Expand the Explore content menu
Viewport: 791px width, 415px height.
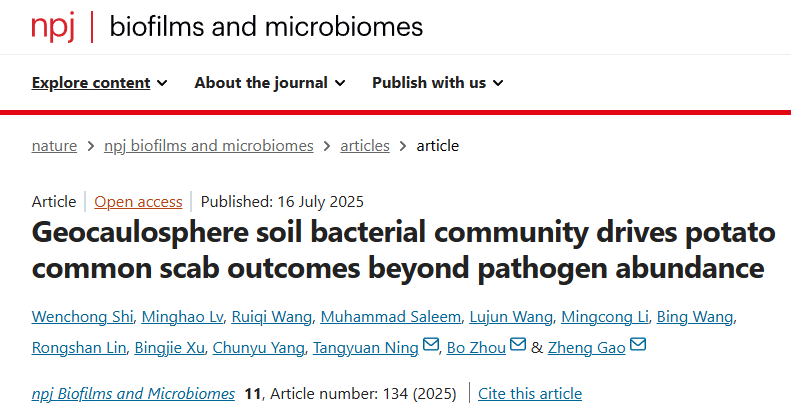click(99, 83)
